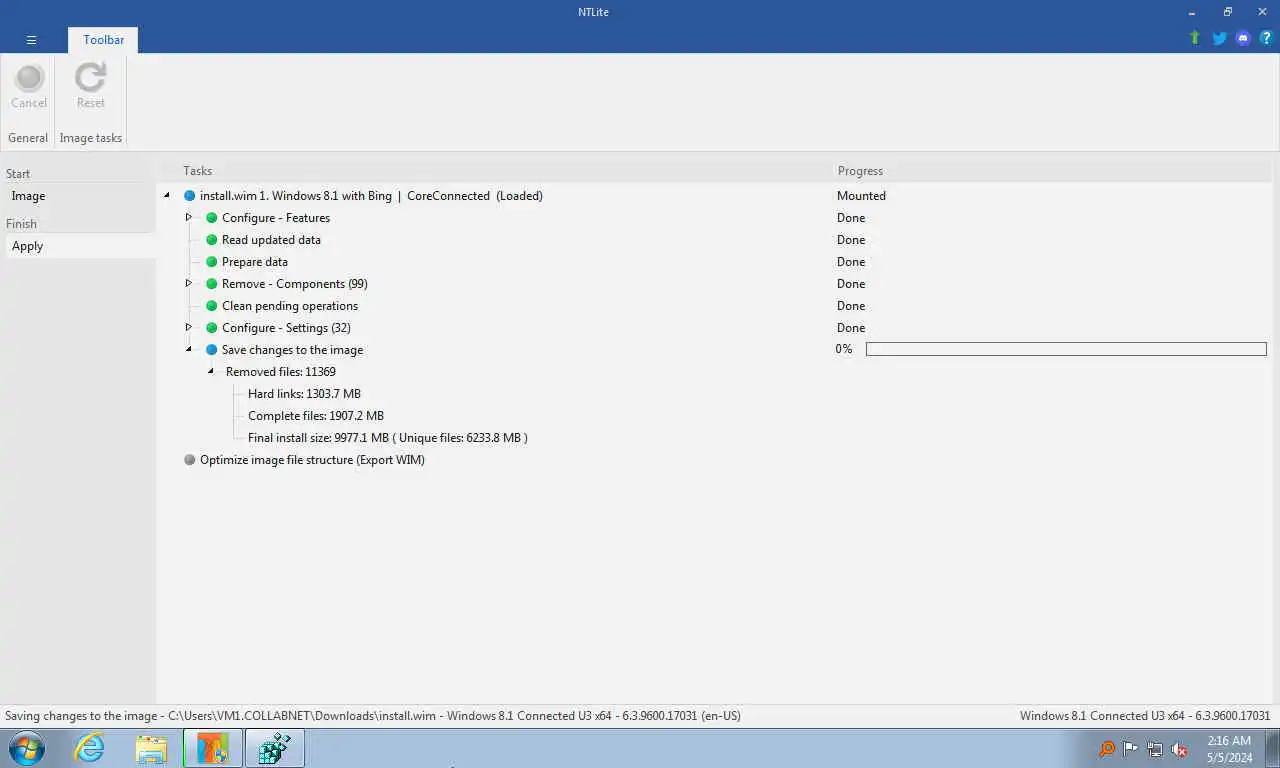
Task: Select the Toolbar ribbon tab
Action: click(x=103, y=40)
